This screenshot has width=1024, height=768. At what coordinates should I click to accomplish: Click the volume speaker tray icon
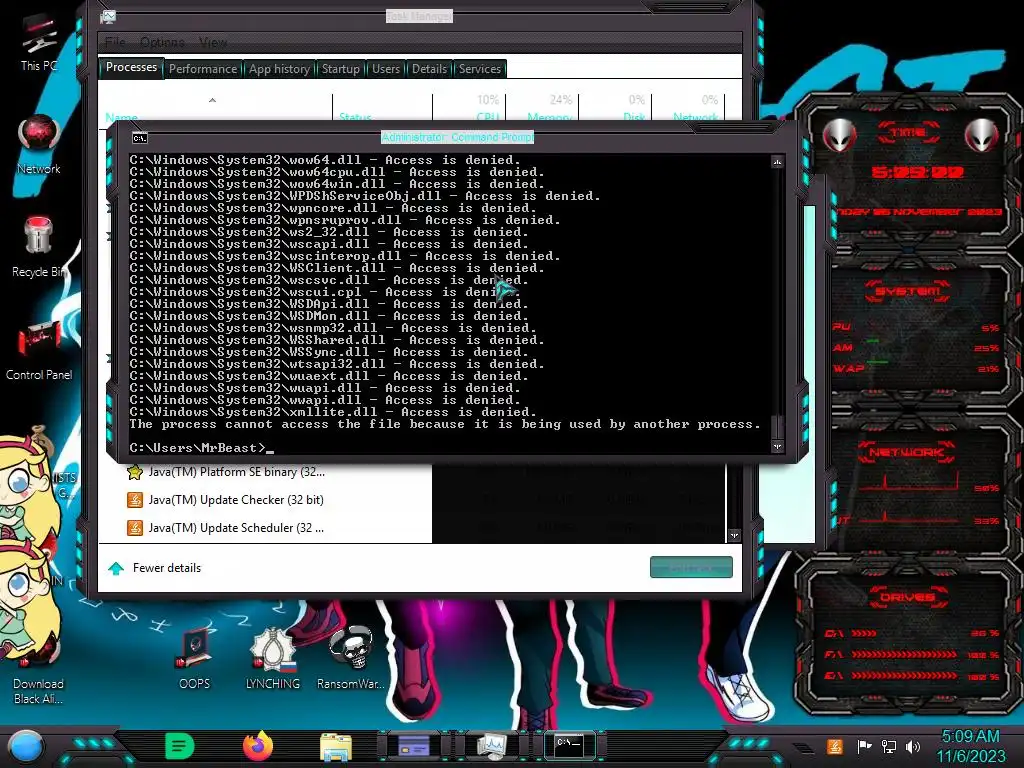913,746
